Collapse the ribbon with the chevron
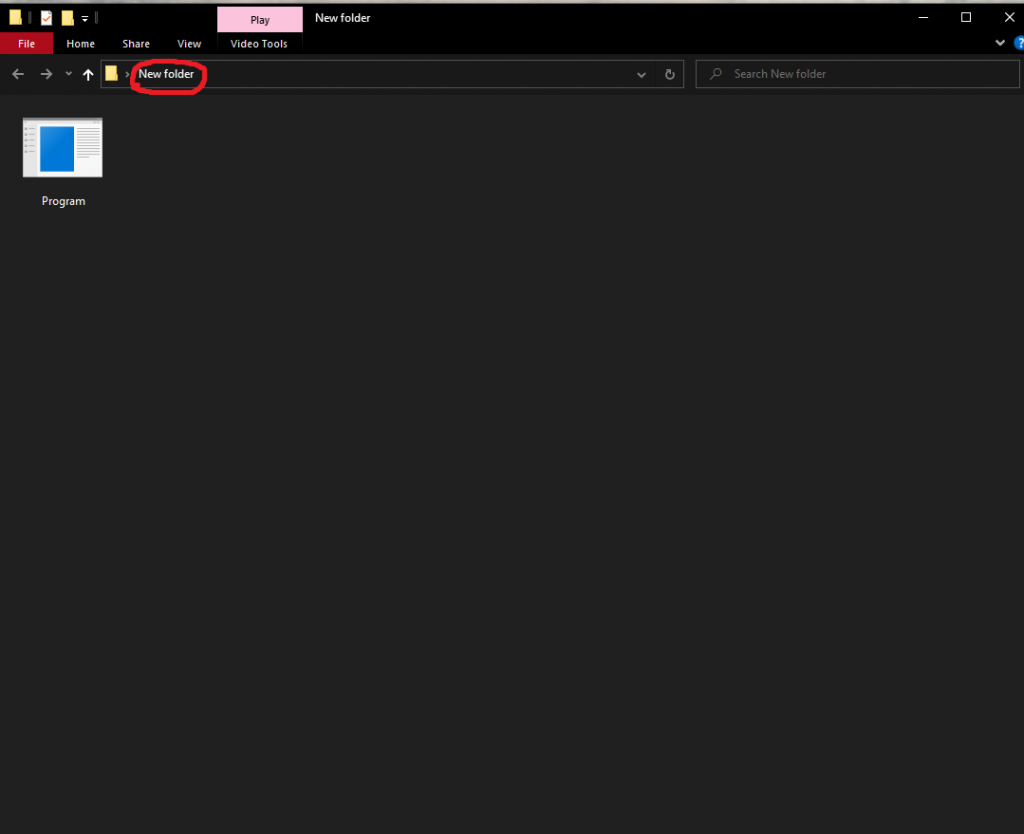1024x834 pixels. [1000, 43]
